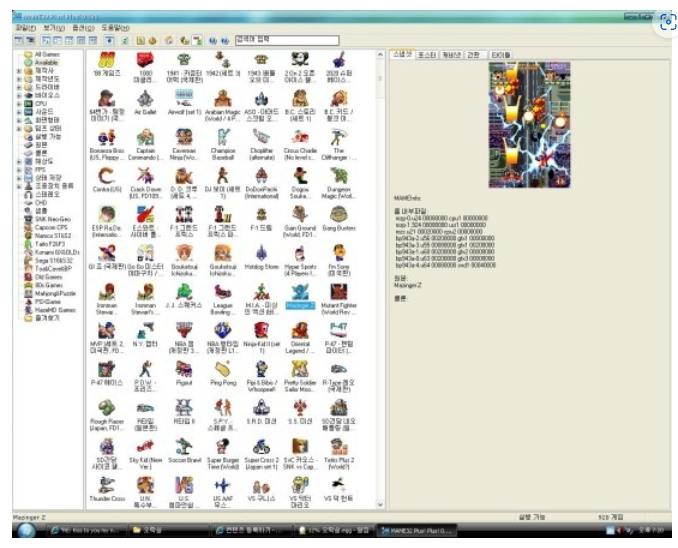The height and width of the screenshot is (548, 678).
Task: Click the game list scrollbar down arrow
Action: point(380,504)
